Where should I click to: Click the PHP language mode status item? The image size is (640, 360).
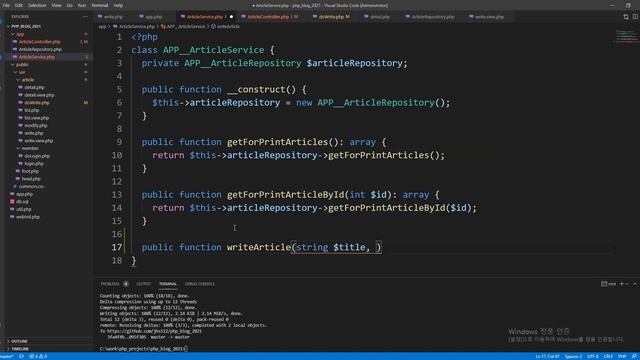pyautogui.click(x=622, y=356)
